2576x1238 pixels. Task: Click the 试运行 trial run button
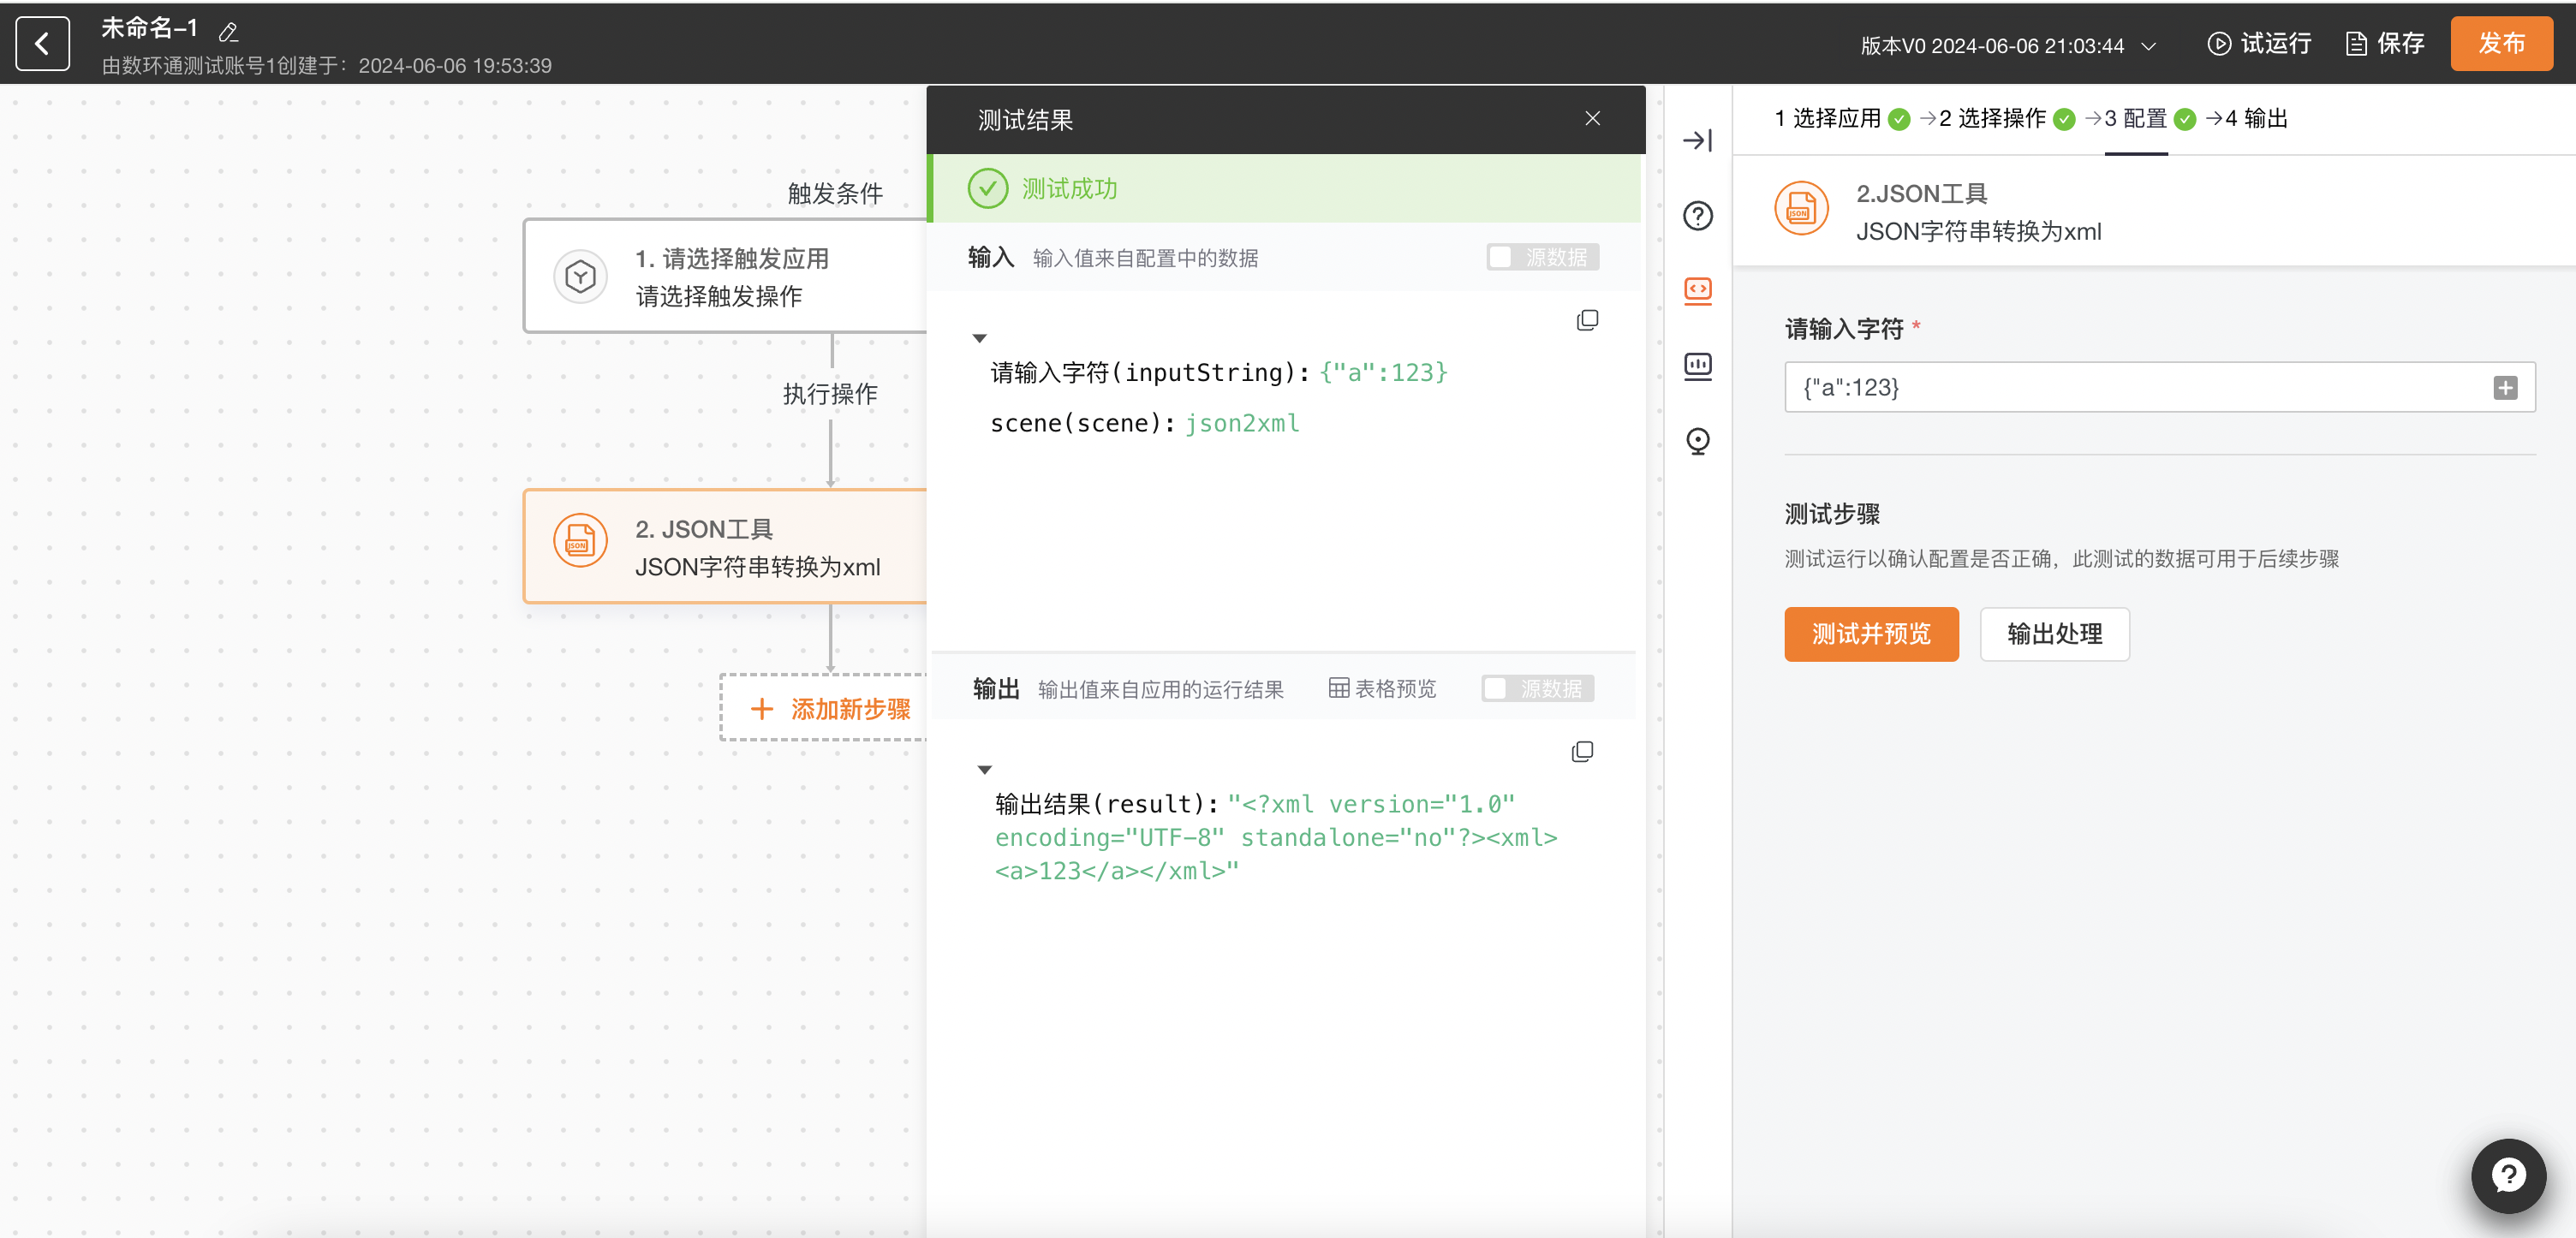click(2259, 44)
